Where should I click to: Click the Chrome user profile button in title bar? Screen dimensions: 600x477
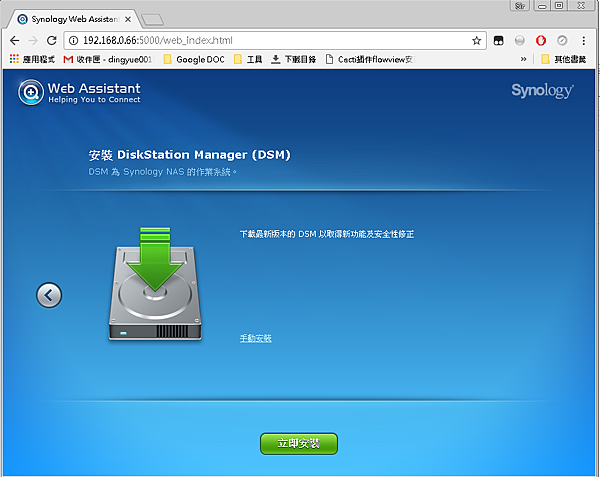coord(520,6)
